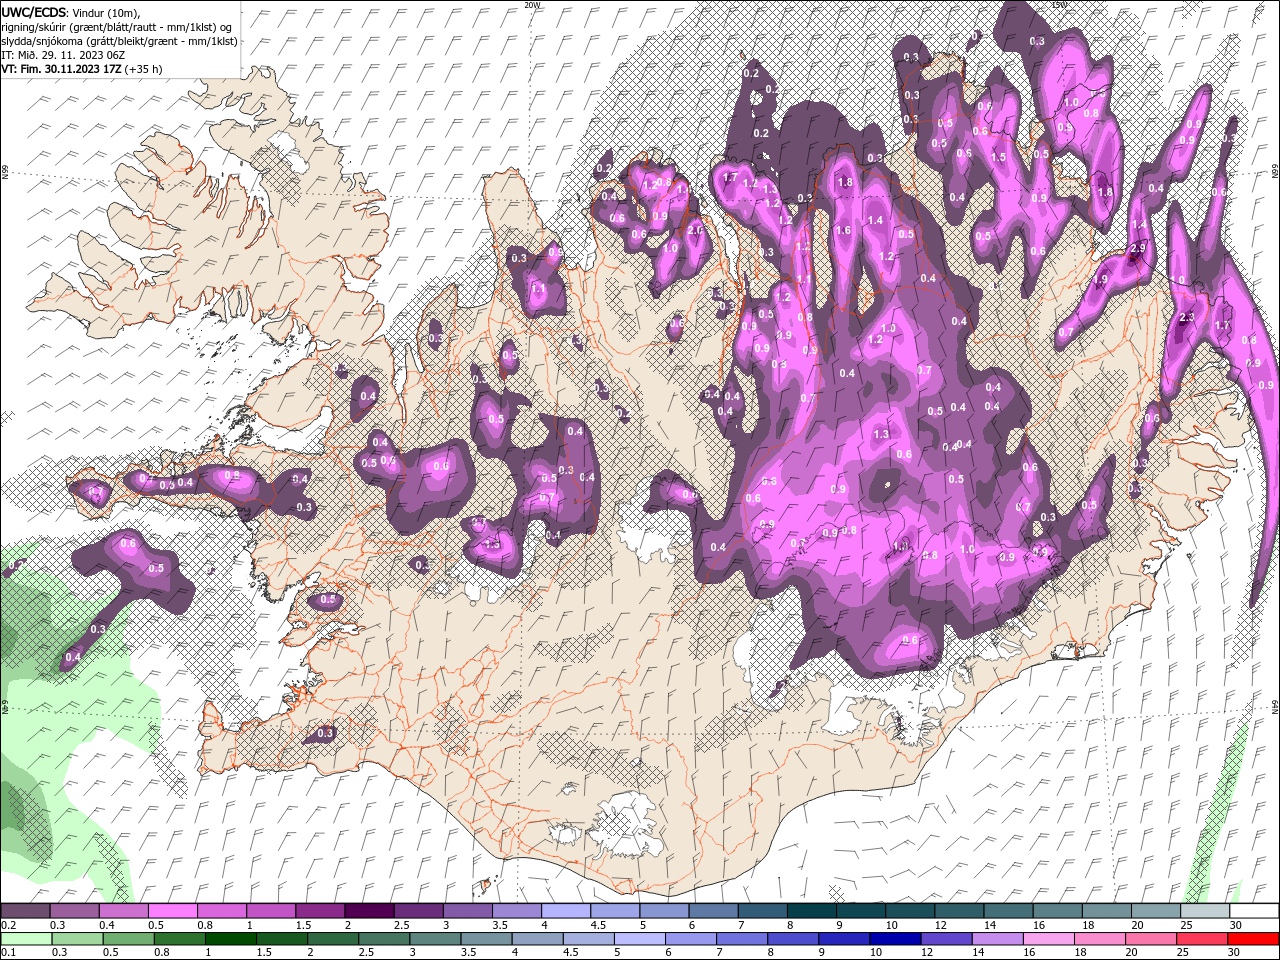Click the 2.3 precipitation value on map

click(1187, 317)
